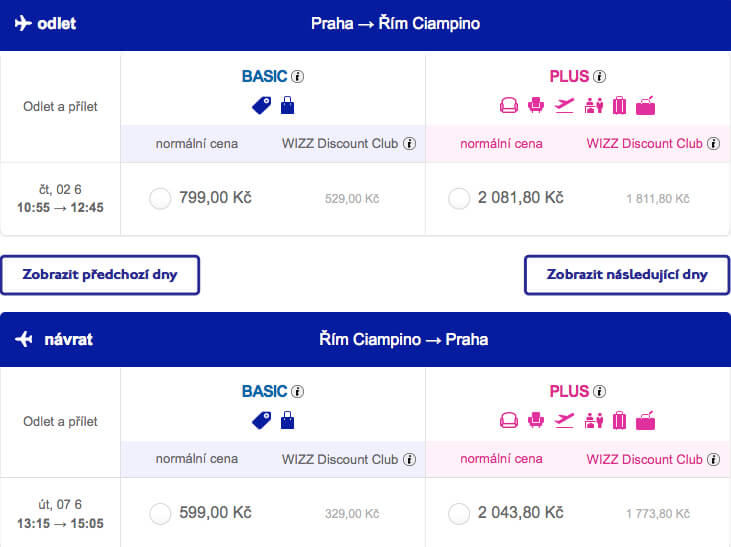Viewport: 731px width, 547px height.
Task: Click the pink seat icon in outbound PLUS
Action: pos(536,105)
